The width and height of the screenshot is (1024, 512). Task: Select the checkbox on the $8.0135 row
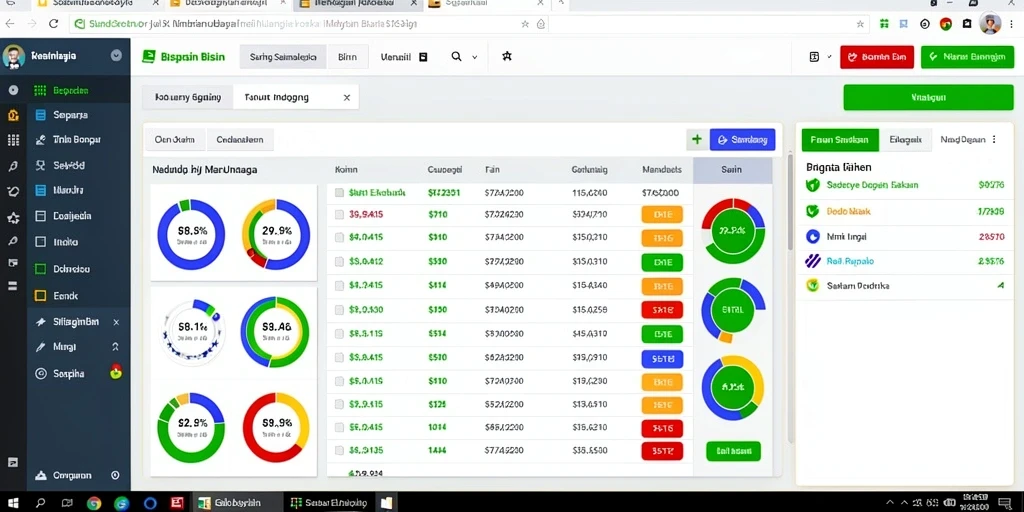coord(340,451)
